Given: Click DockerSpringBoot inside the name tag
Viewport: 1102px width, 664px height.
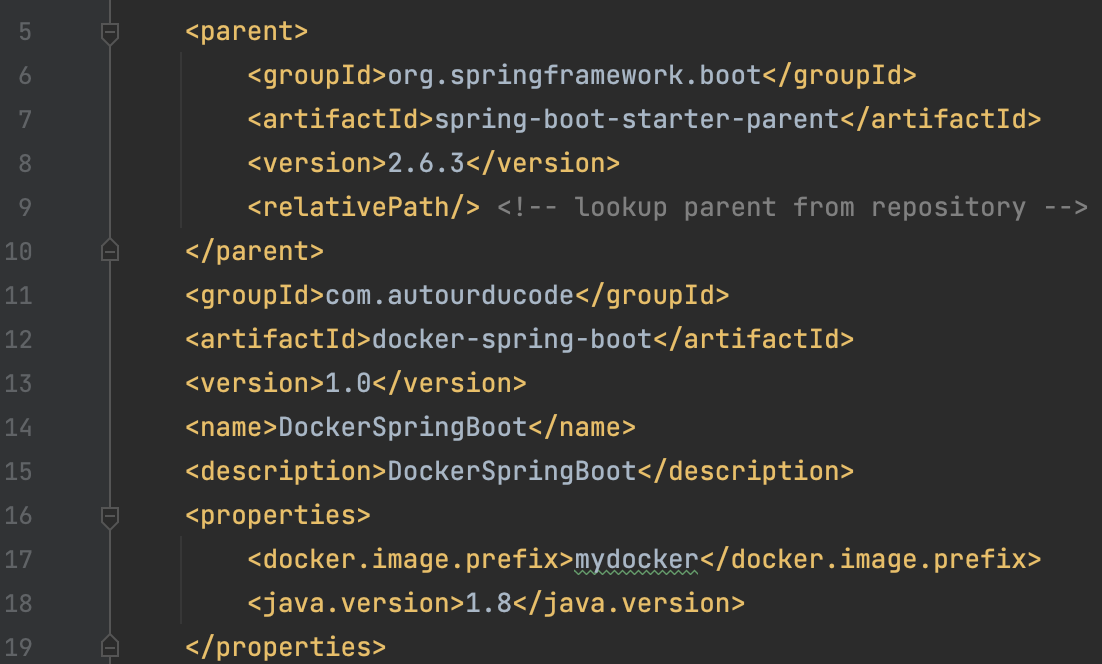Looking at the screenshot, I should click(402, 427).
